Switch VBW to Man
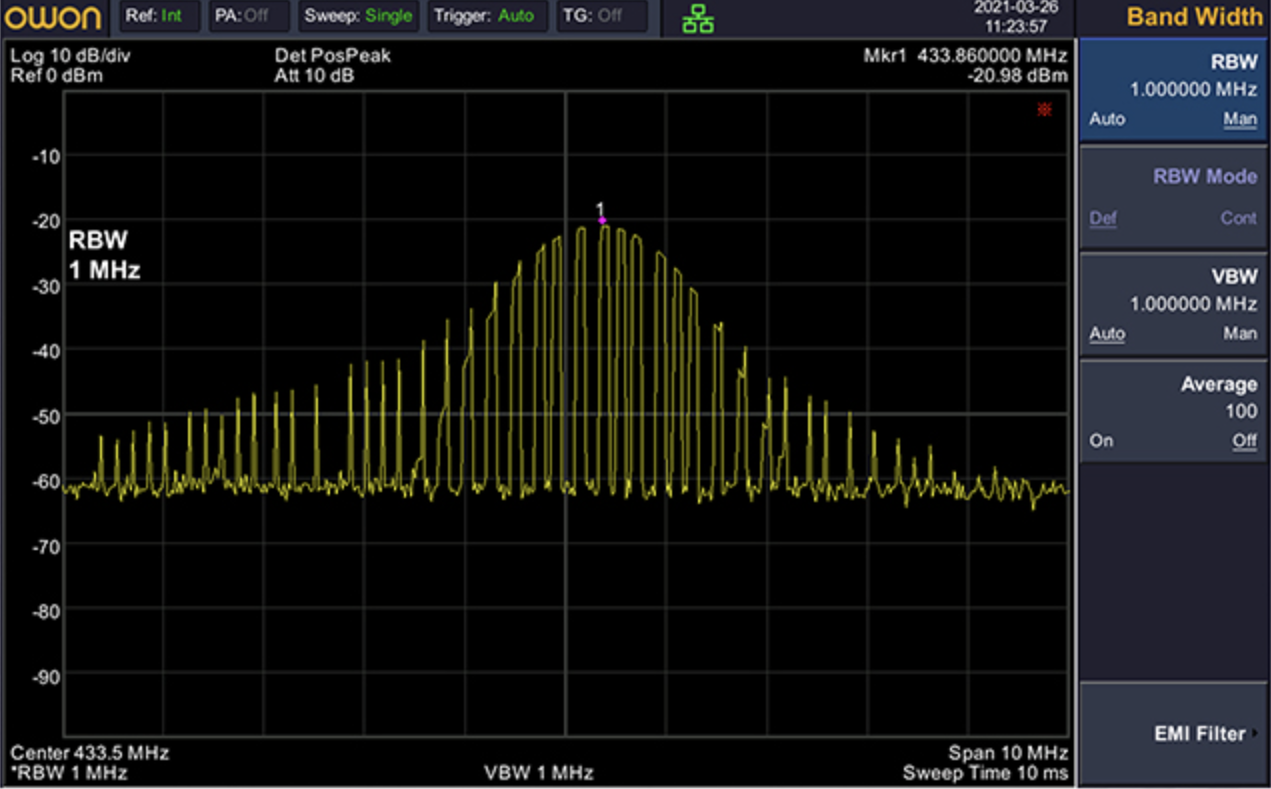1271x789 pixels. click(1240, 334)
